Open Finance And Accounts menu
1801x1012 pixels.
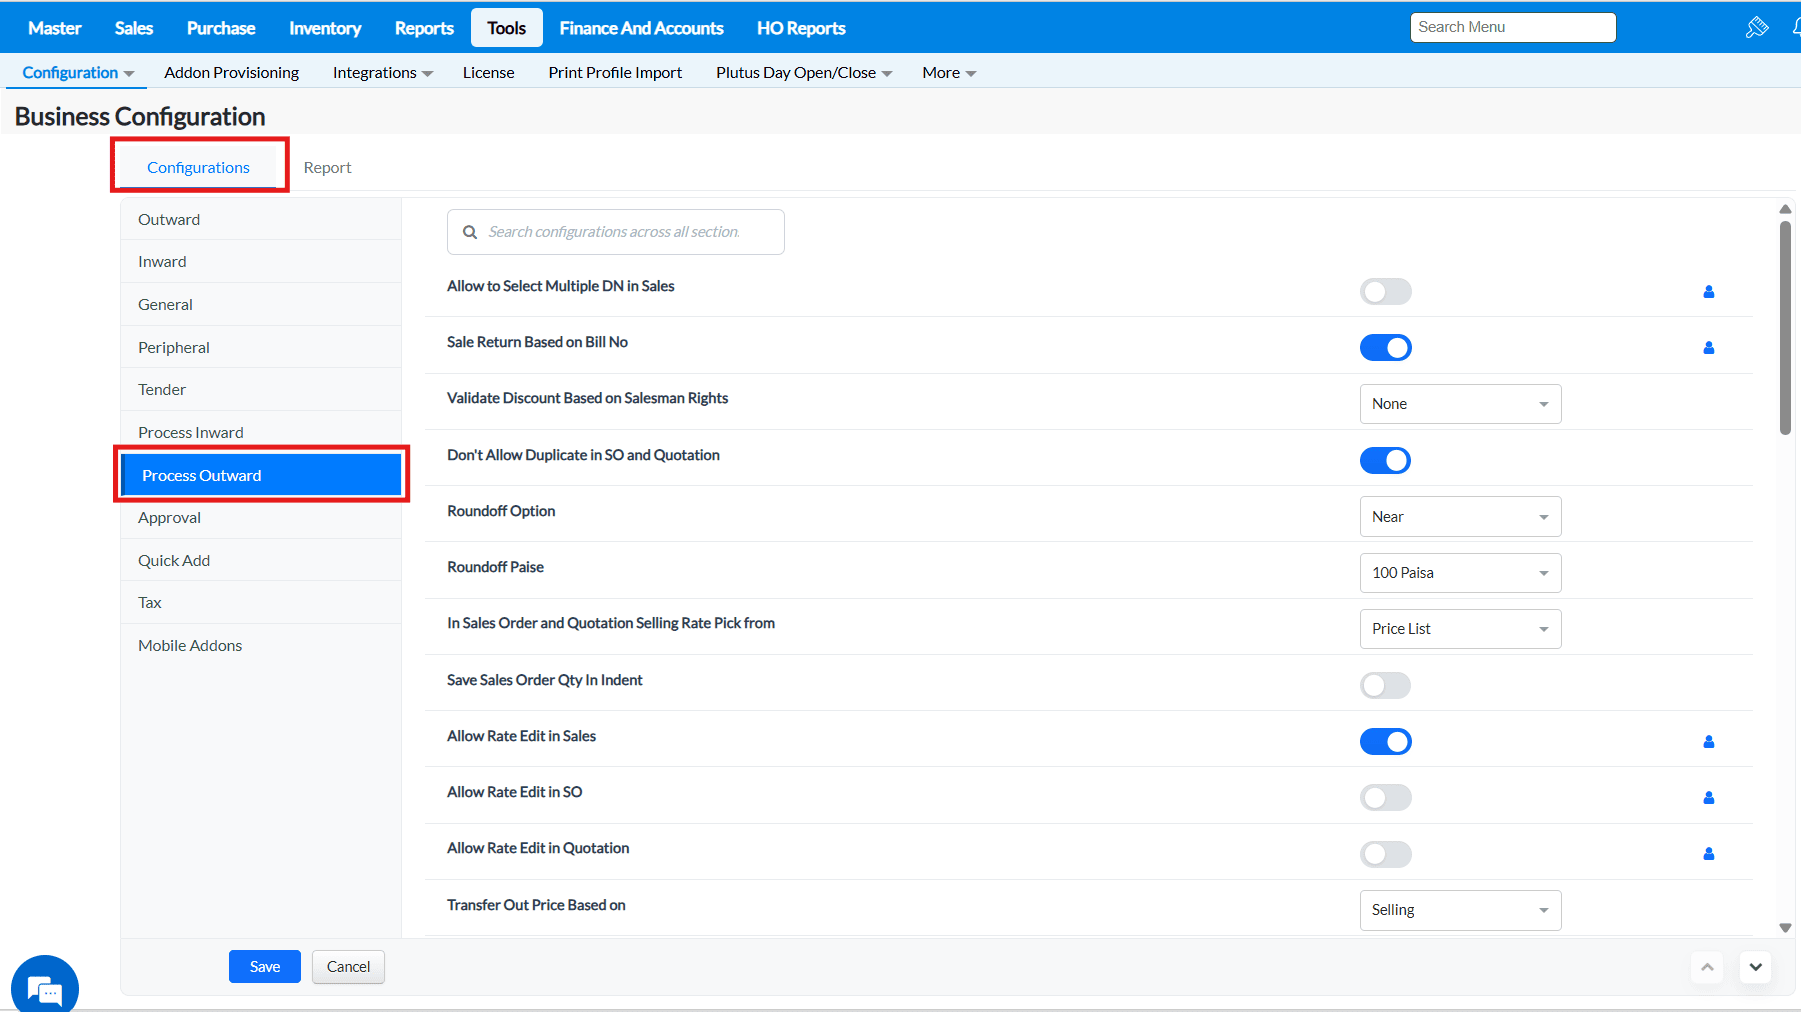coord(641,28)
